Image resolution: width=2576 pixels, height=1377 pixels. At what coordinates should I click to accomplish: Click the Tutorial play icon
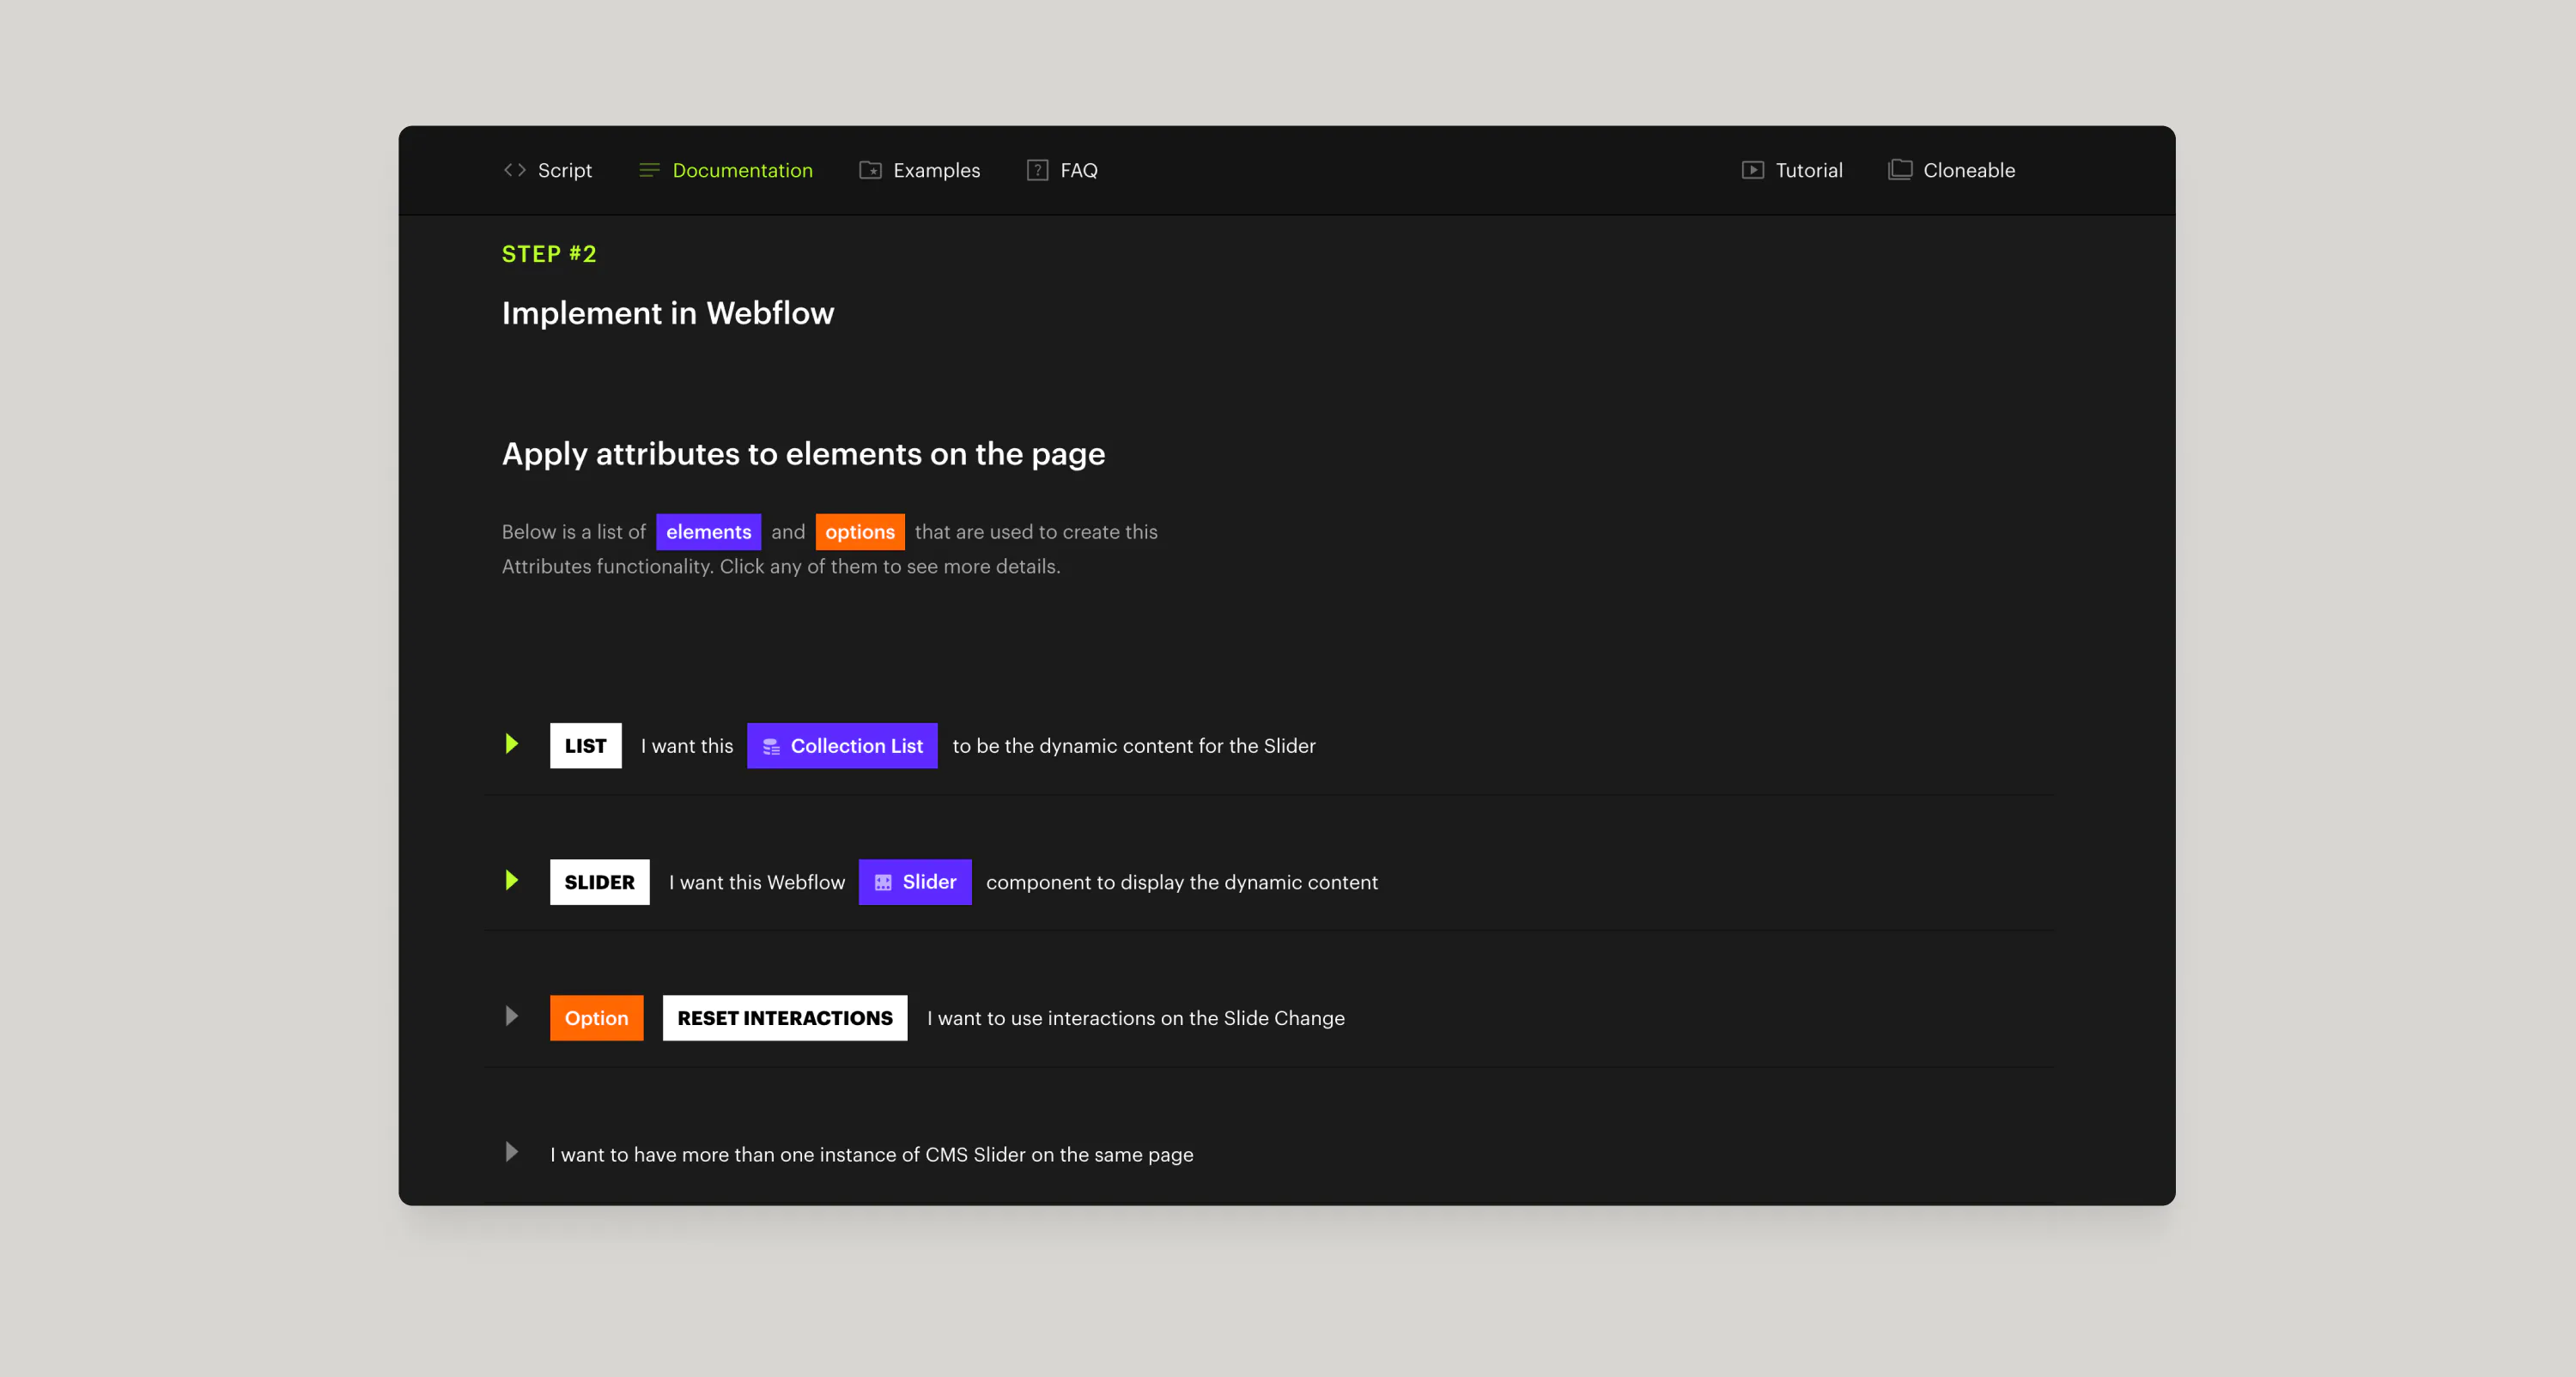coord(1752,170)
